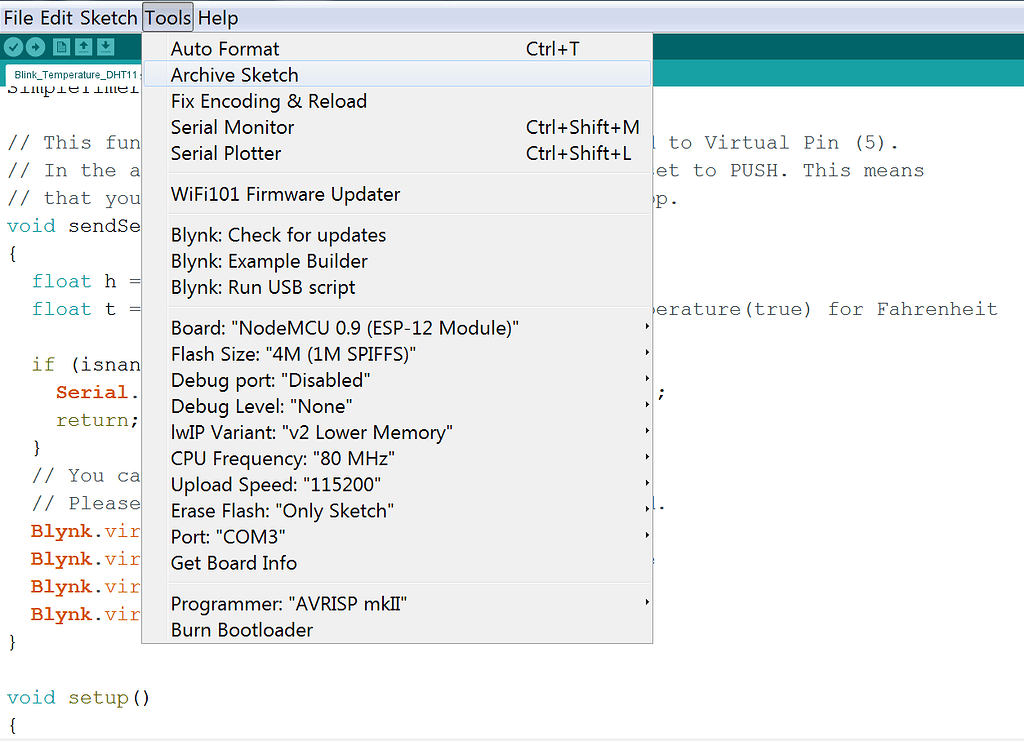Save the sketch via the down-arrow icon
The height and width of the screenshot is (741, 1024).
coord(108,46)
